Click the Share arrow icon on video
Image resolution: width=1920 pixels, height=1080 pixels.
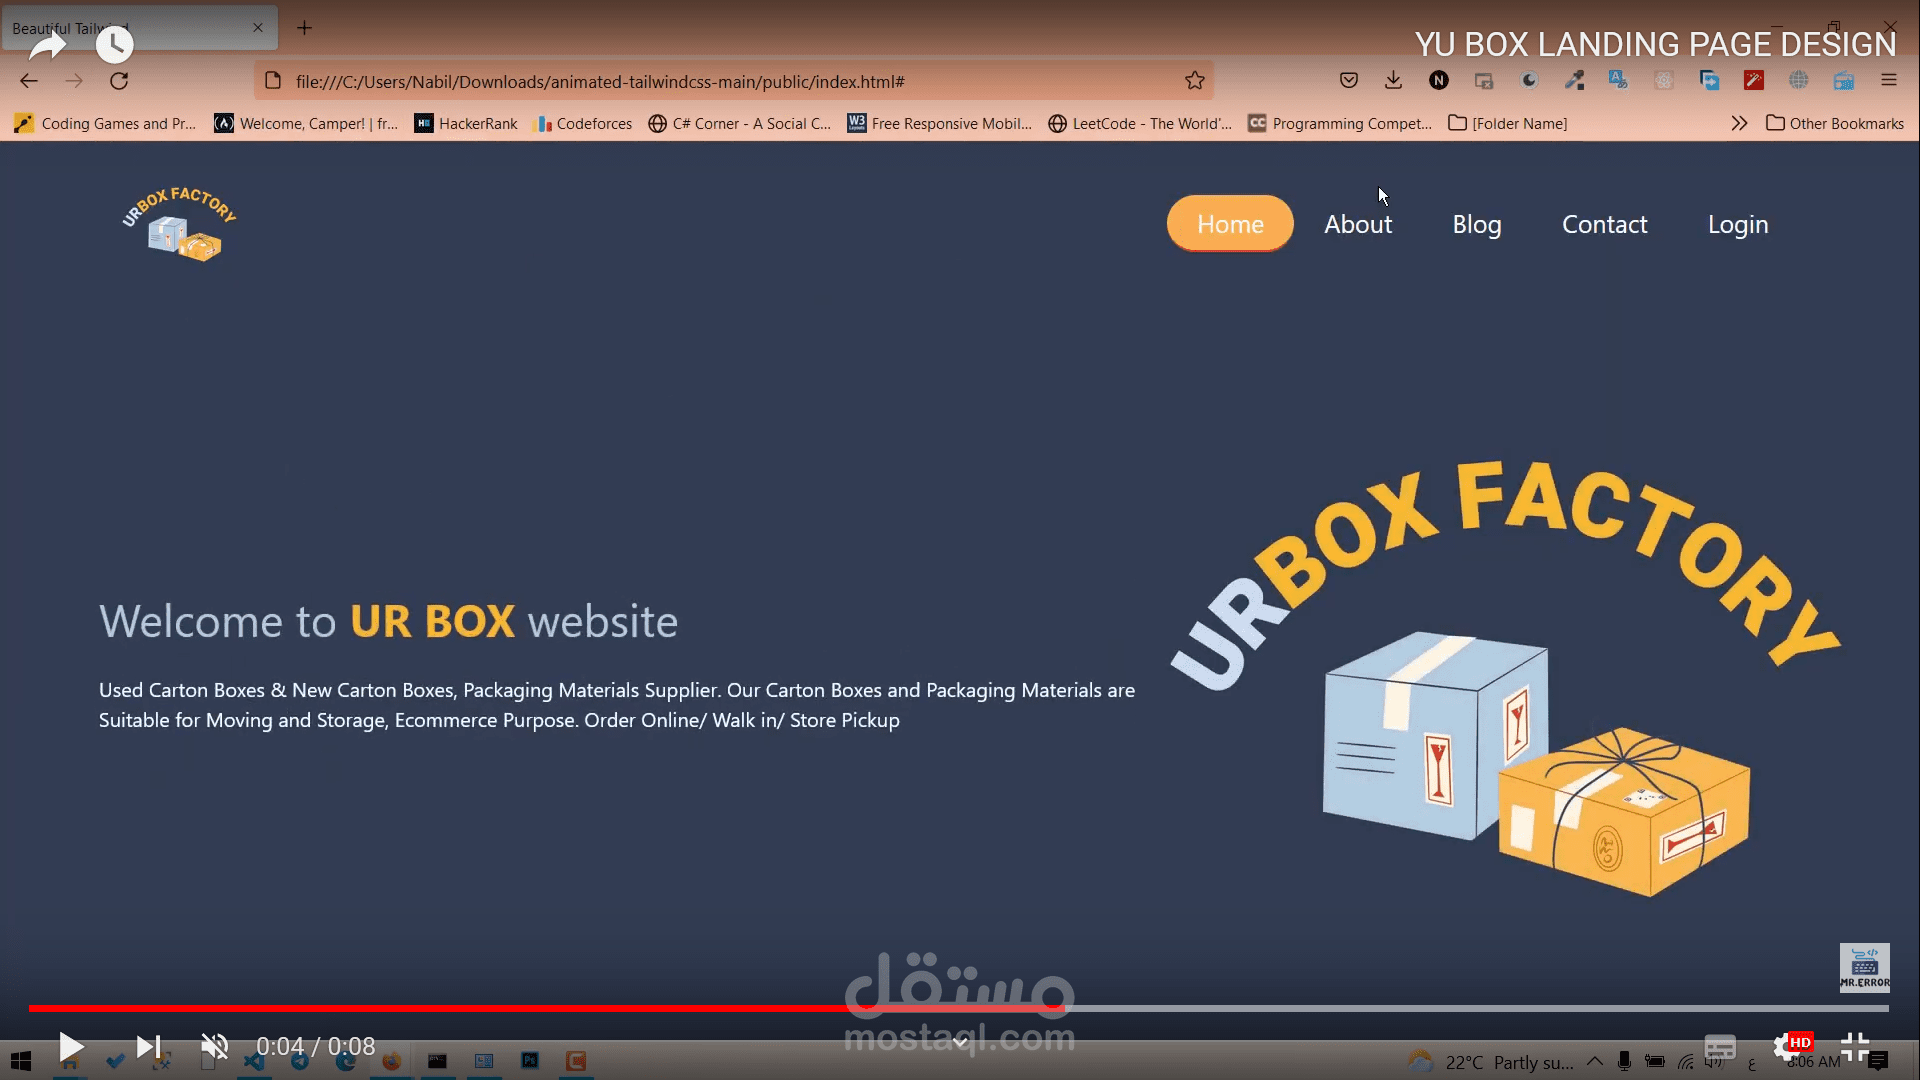point(47,45)
